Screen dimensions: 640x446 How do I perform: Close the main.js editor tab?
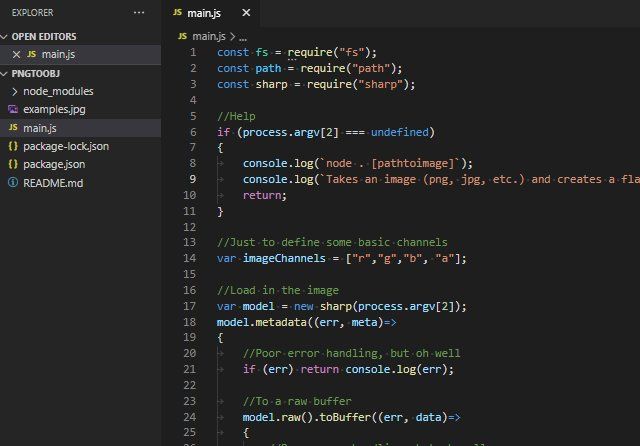point(246,13)
